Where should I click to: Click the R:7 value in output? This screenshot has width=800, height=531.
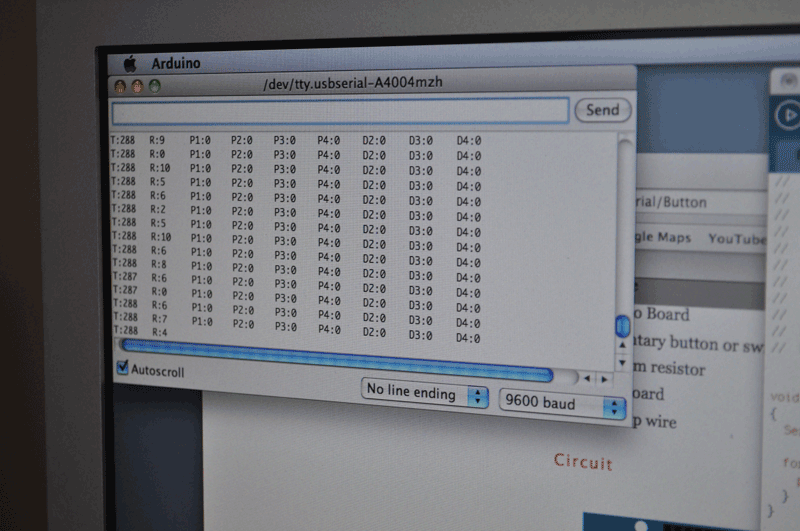tap(159, 319)
